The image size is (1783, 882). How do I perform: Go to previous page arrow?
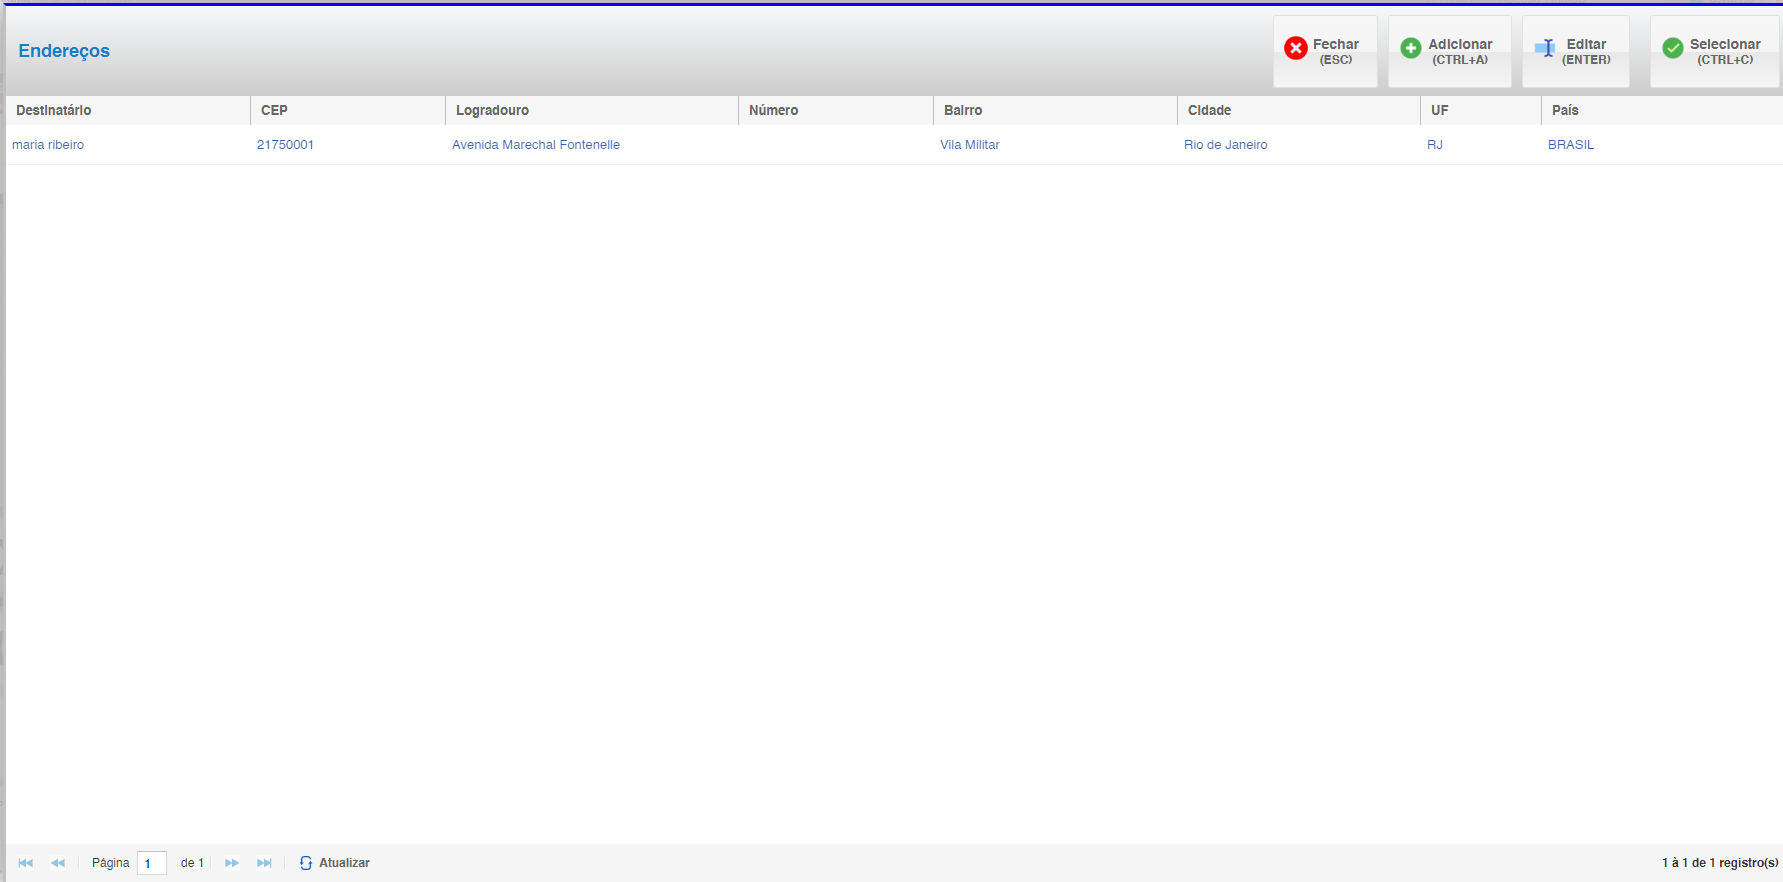coord(58,863)
